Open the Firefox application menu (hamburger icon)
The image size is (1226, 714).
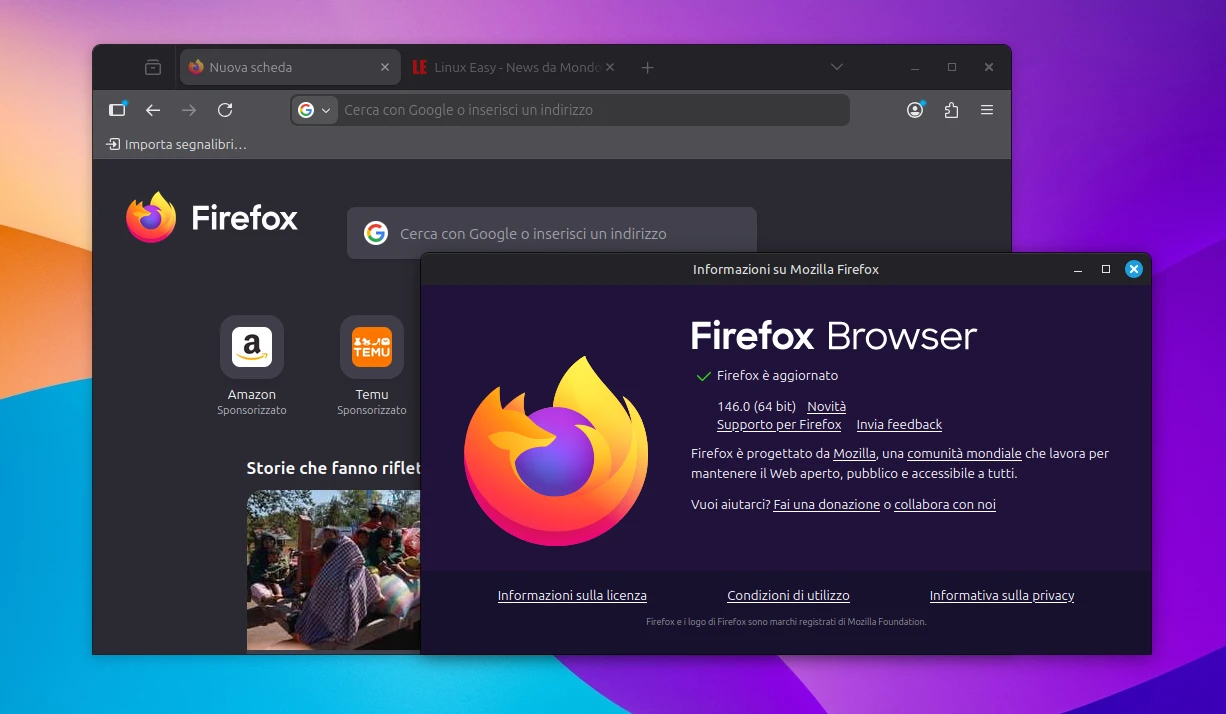pos(987,110)
